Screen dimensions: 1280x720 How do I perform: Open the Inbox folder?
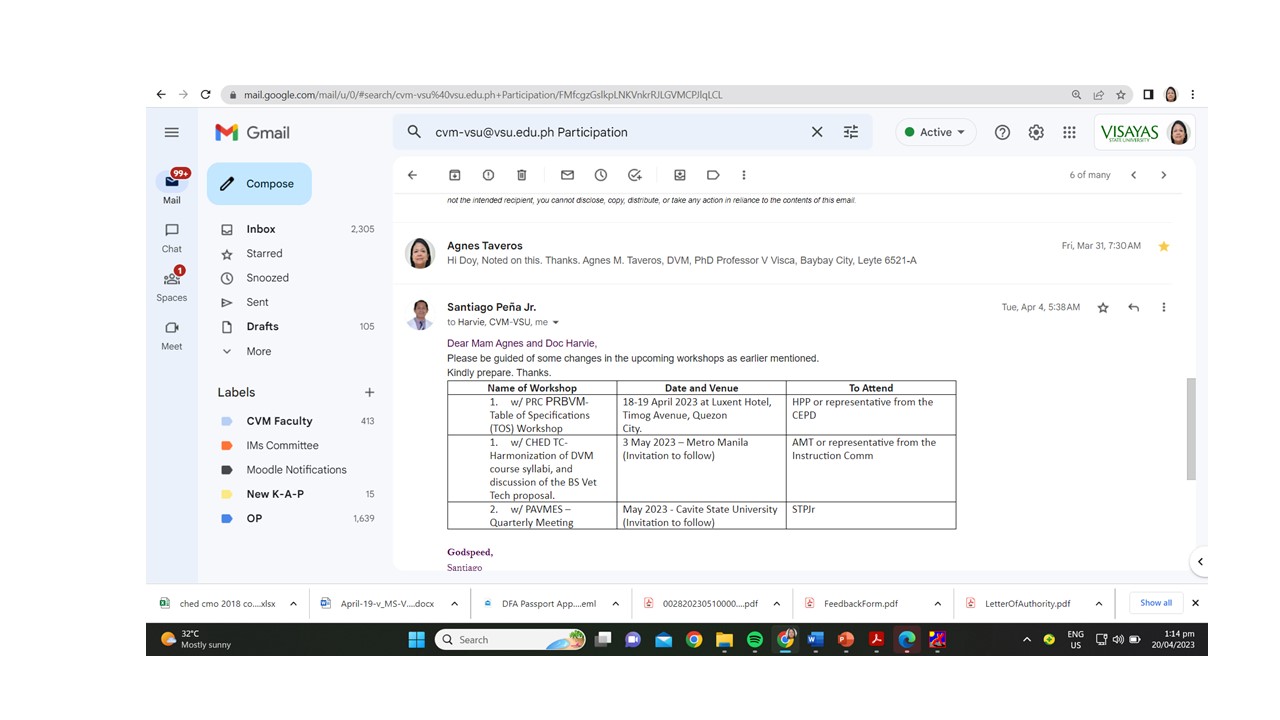pyautogui.click(x=261, y=229)
